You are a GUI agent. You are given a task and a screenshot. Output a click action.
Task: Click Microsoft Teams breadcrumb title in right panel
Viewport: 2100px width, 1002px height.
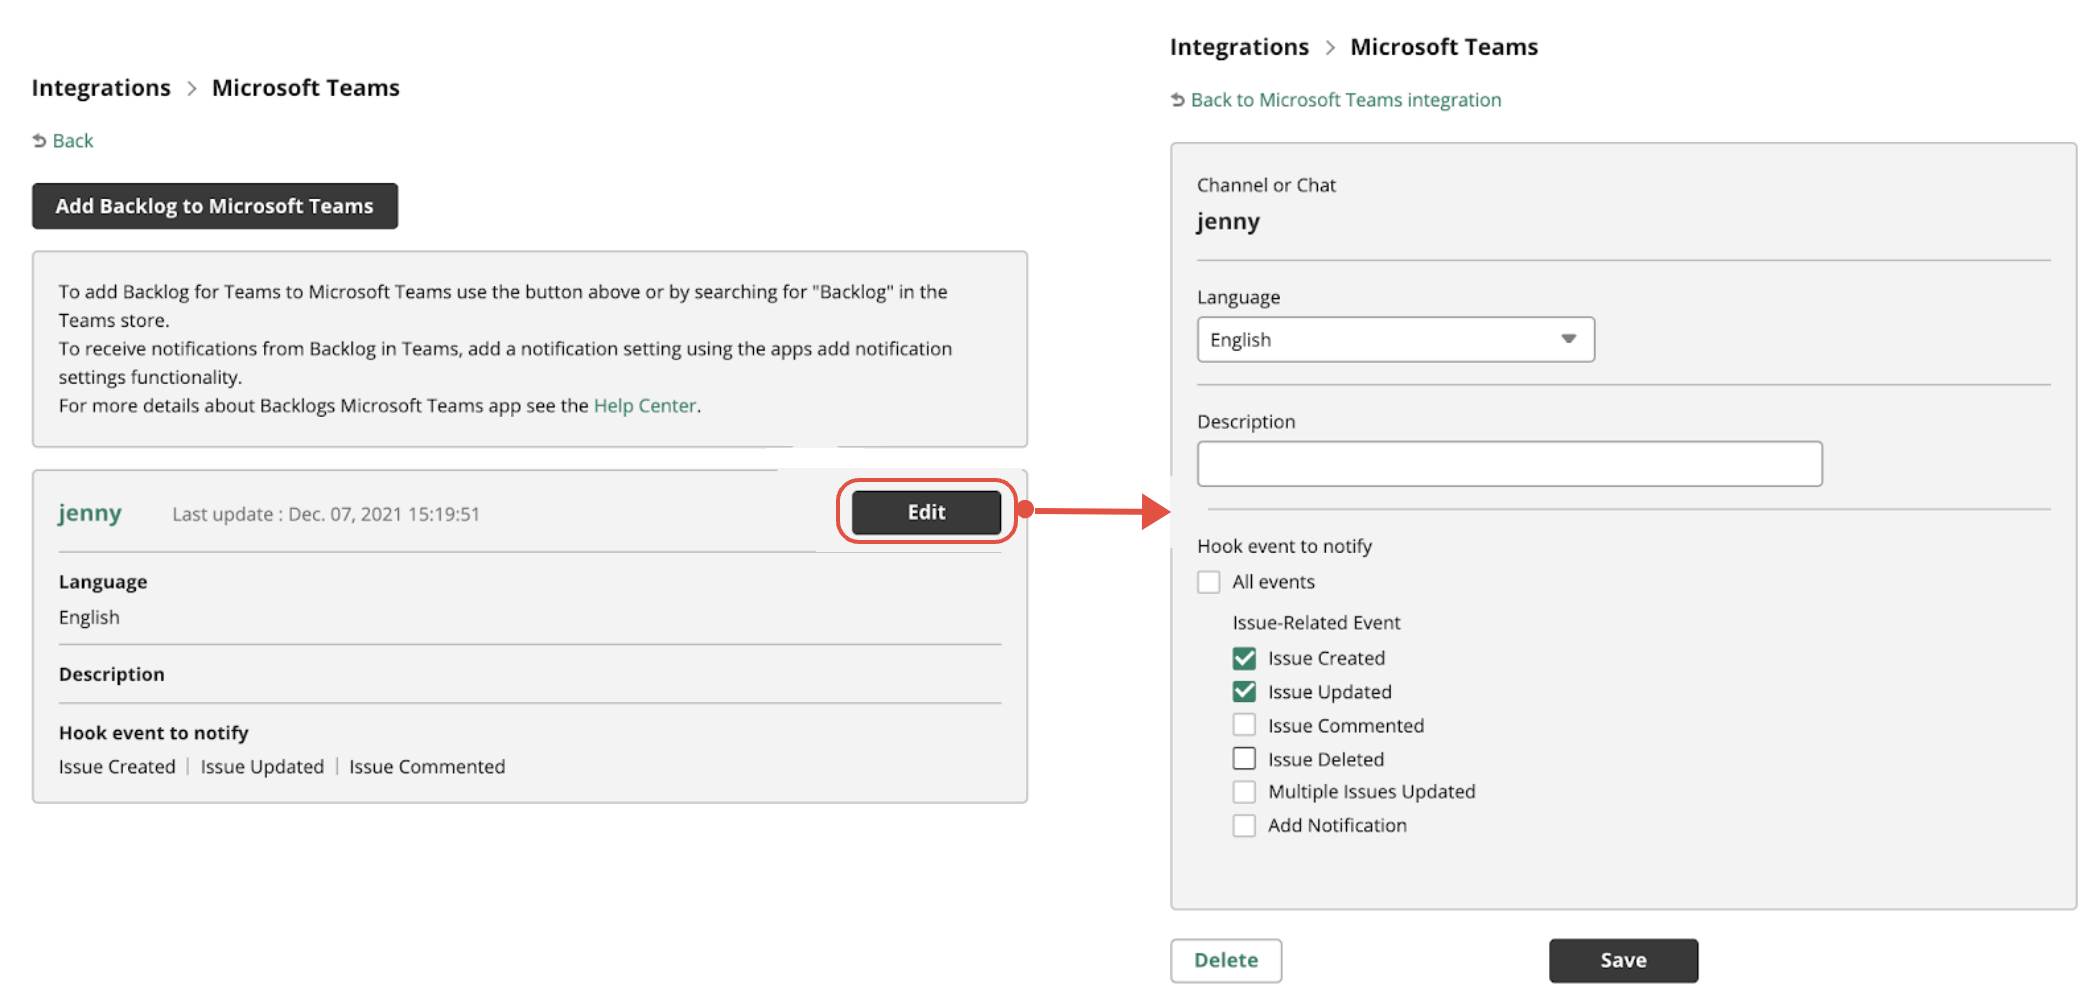point(1444,47)
